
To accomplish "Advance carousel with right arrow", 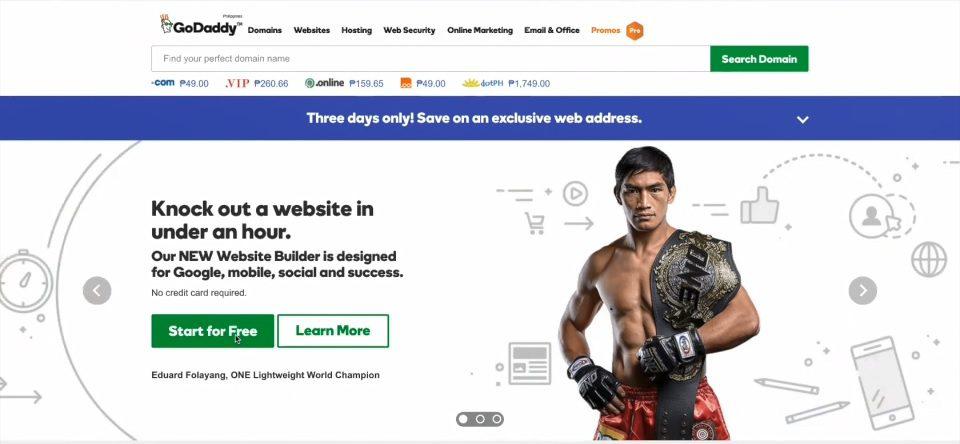I will pos(863,290).
